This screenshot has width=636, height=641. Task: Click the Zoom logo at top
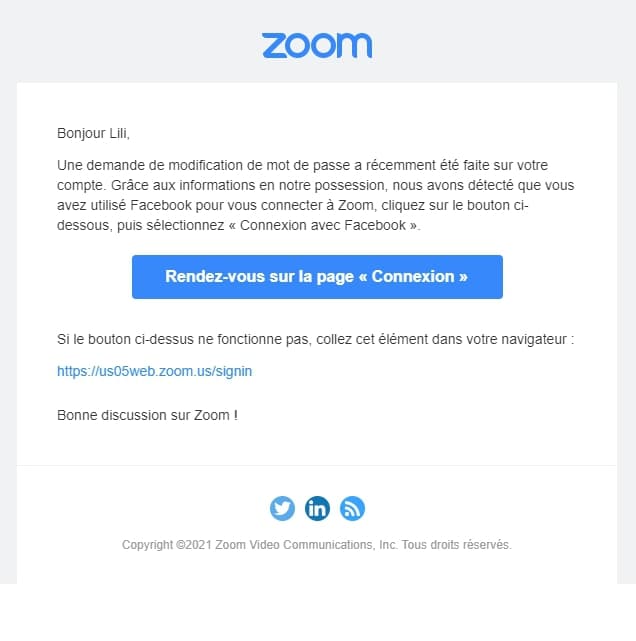[316, 45]
